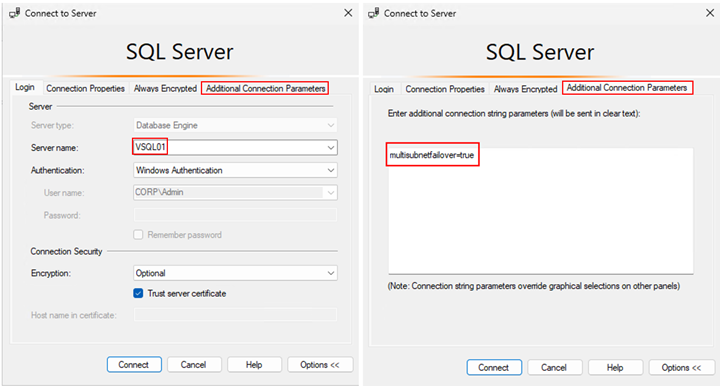
Task: Switch to Connection Properties tab in right dialog
Action: point(445,89)
